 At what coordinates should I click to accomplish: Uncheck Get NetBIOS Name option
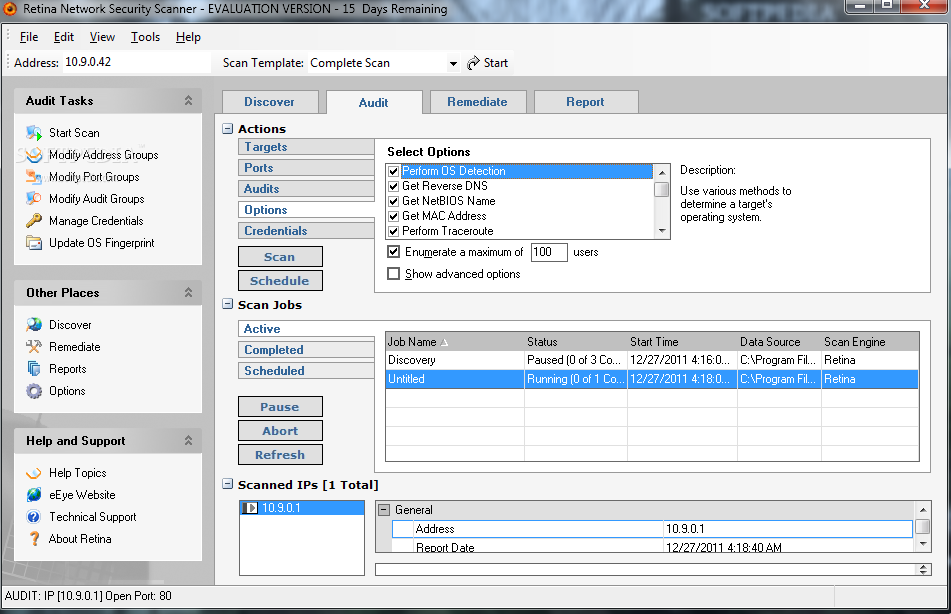click(x=394, y=201)
